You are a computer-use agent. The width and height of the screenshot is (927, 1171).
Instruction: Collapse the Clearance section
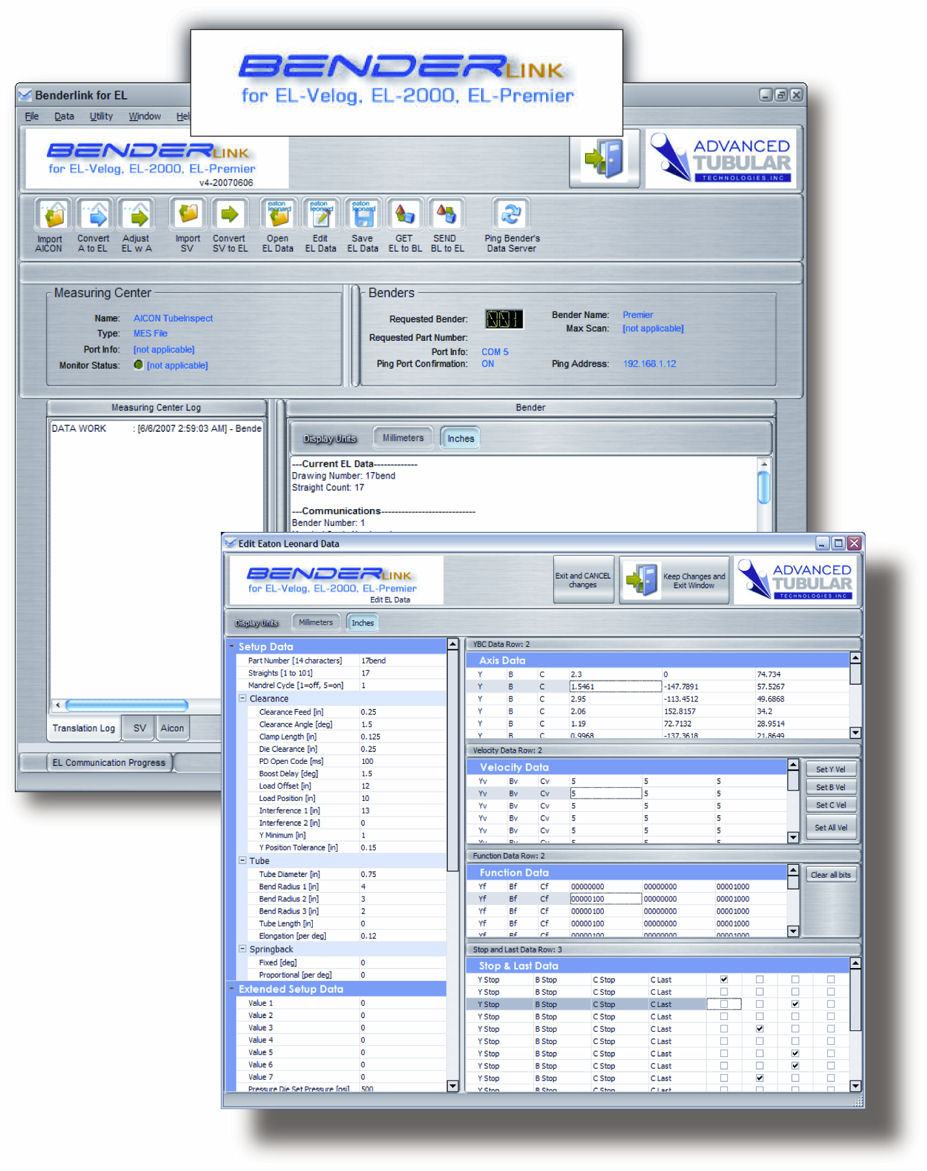point(242,699)
